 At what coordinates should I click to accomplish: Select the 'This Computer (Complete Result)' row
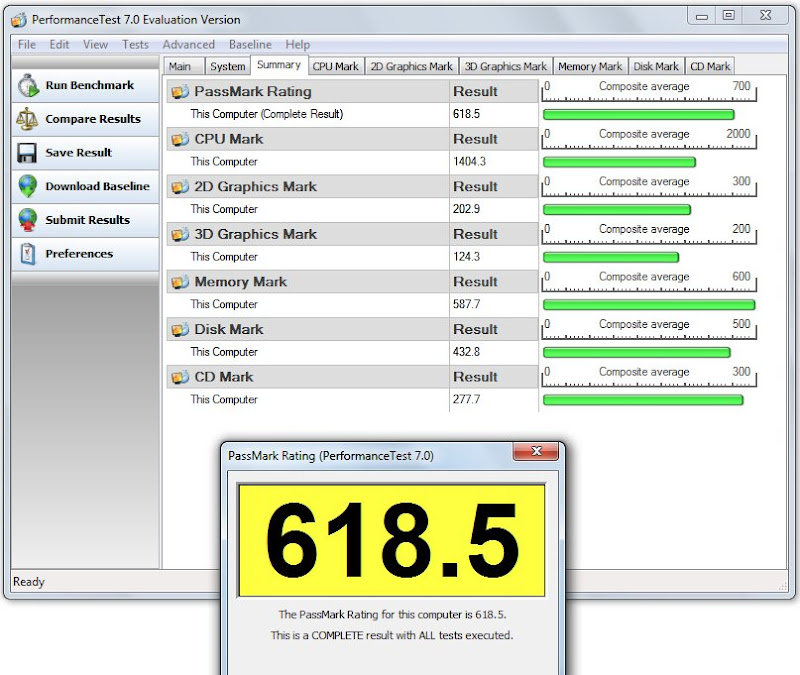click(x=353, y=114)
